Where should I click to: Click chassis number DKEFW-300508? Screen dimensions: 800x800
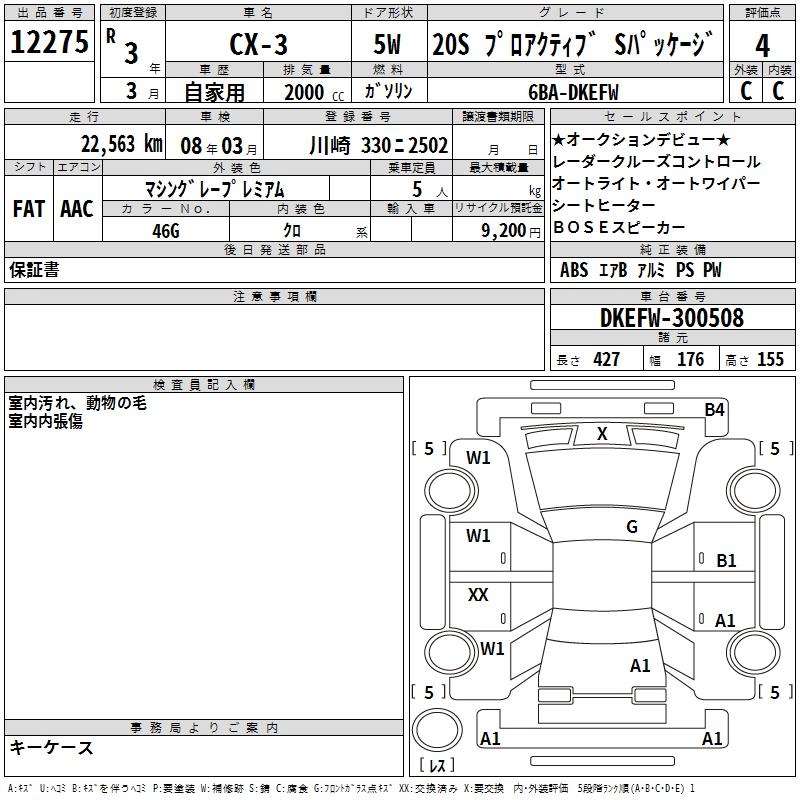click(x=672, y=318)
